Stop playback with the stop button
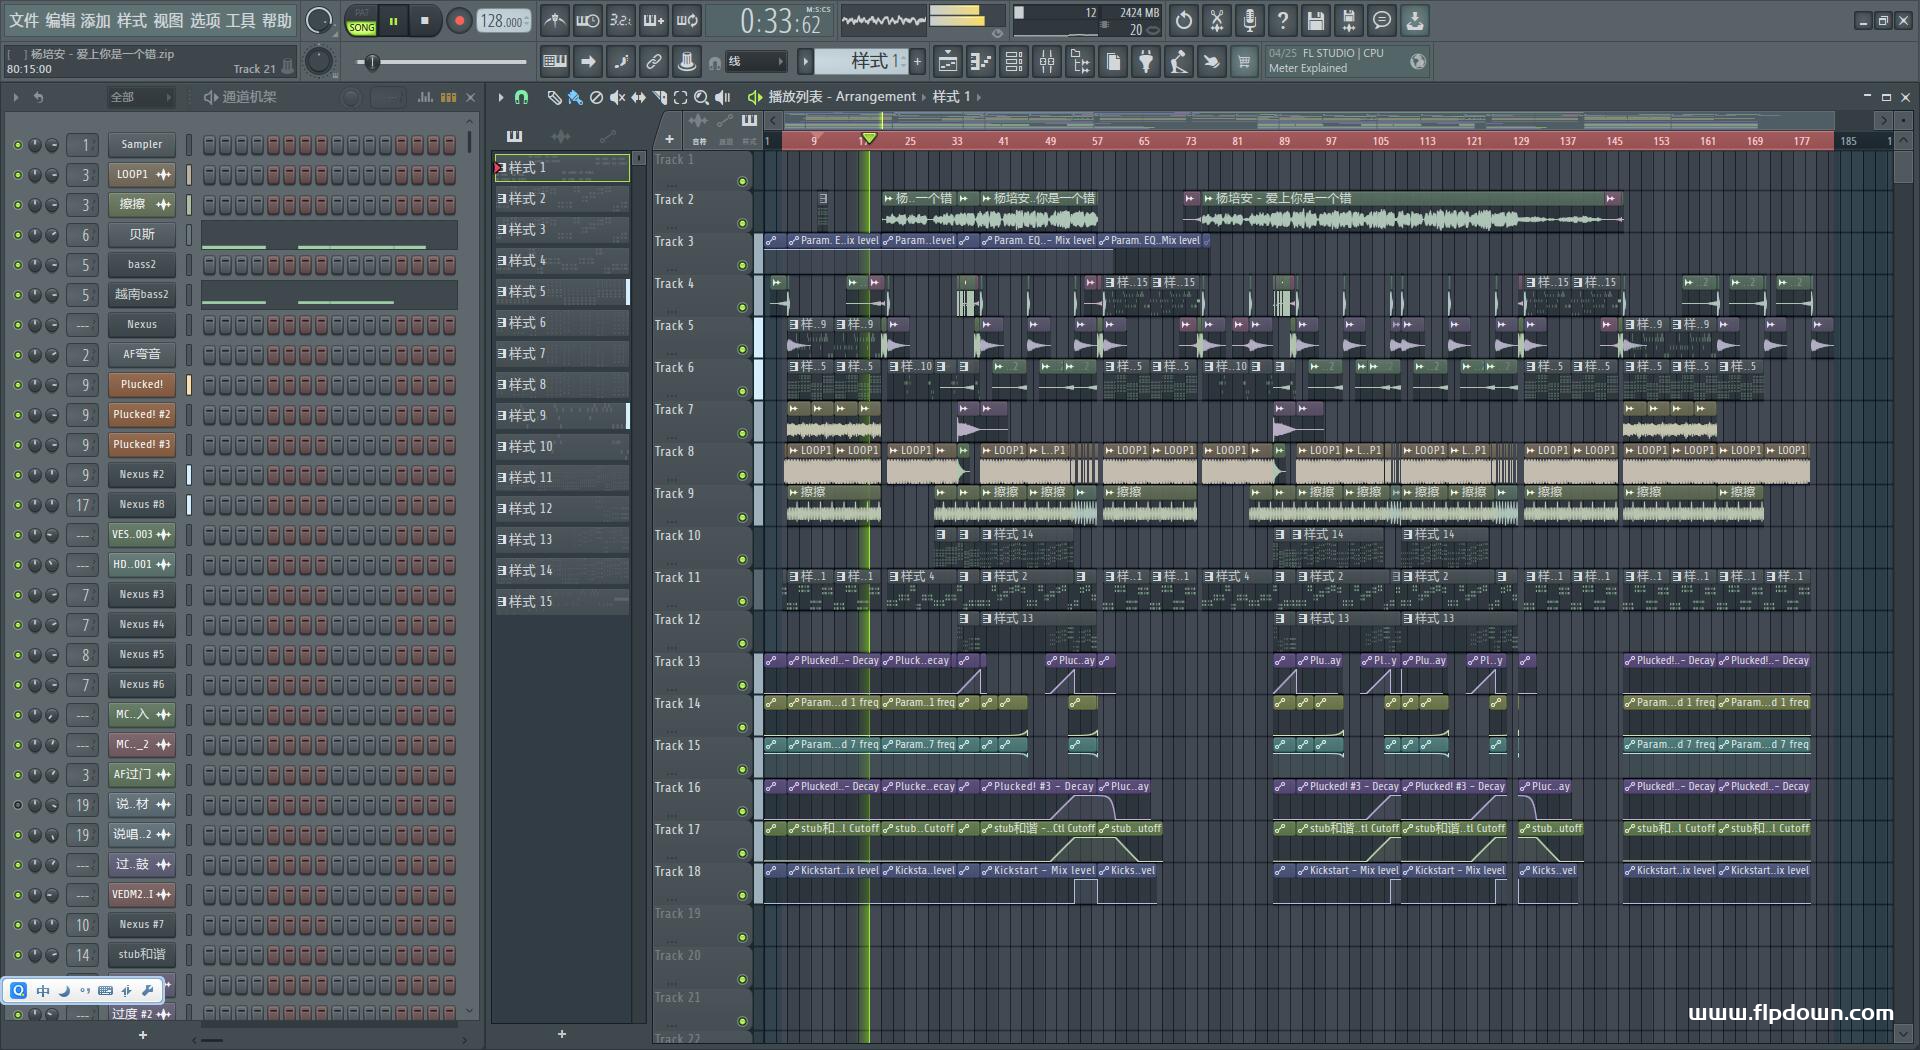Screen dimensions: 1920x1050 425,20
